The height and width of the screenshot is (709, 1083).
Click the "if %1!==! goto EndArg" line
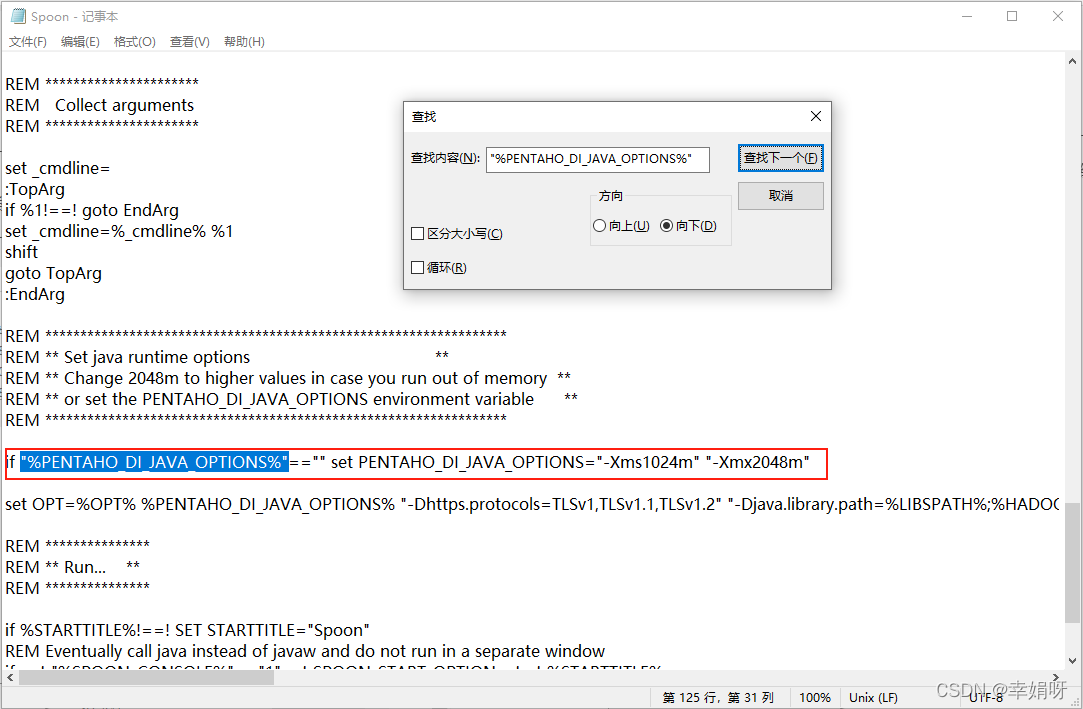[x=92, y=210]
